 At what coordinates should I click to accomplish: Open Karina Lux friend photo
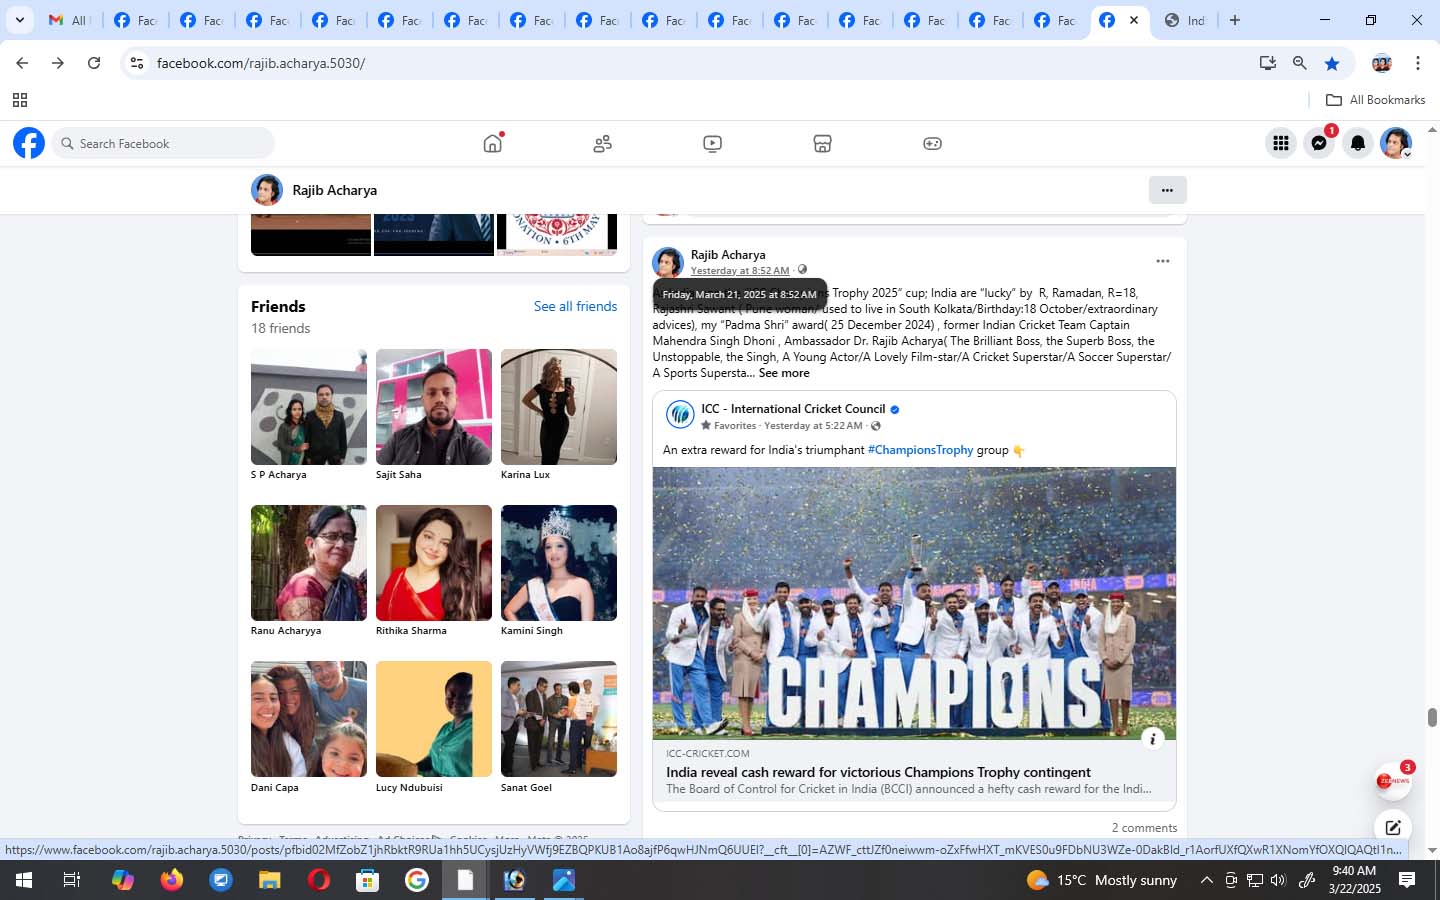click(x=559, y=407)
